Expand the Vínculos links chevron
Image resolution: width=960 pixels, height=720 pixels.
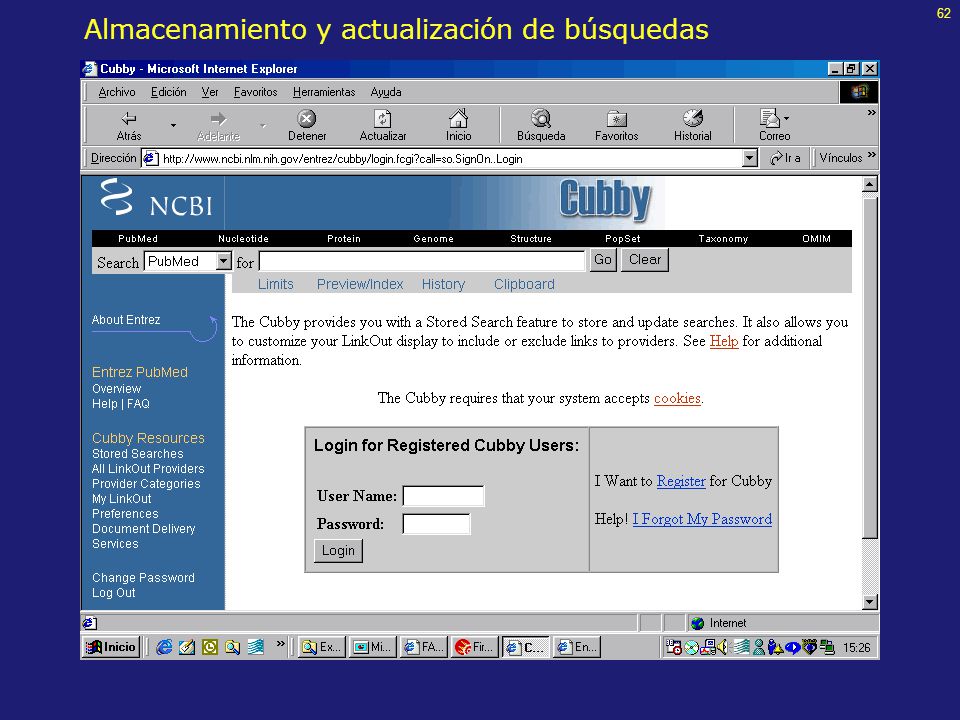coord(872,155)
